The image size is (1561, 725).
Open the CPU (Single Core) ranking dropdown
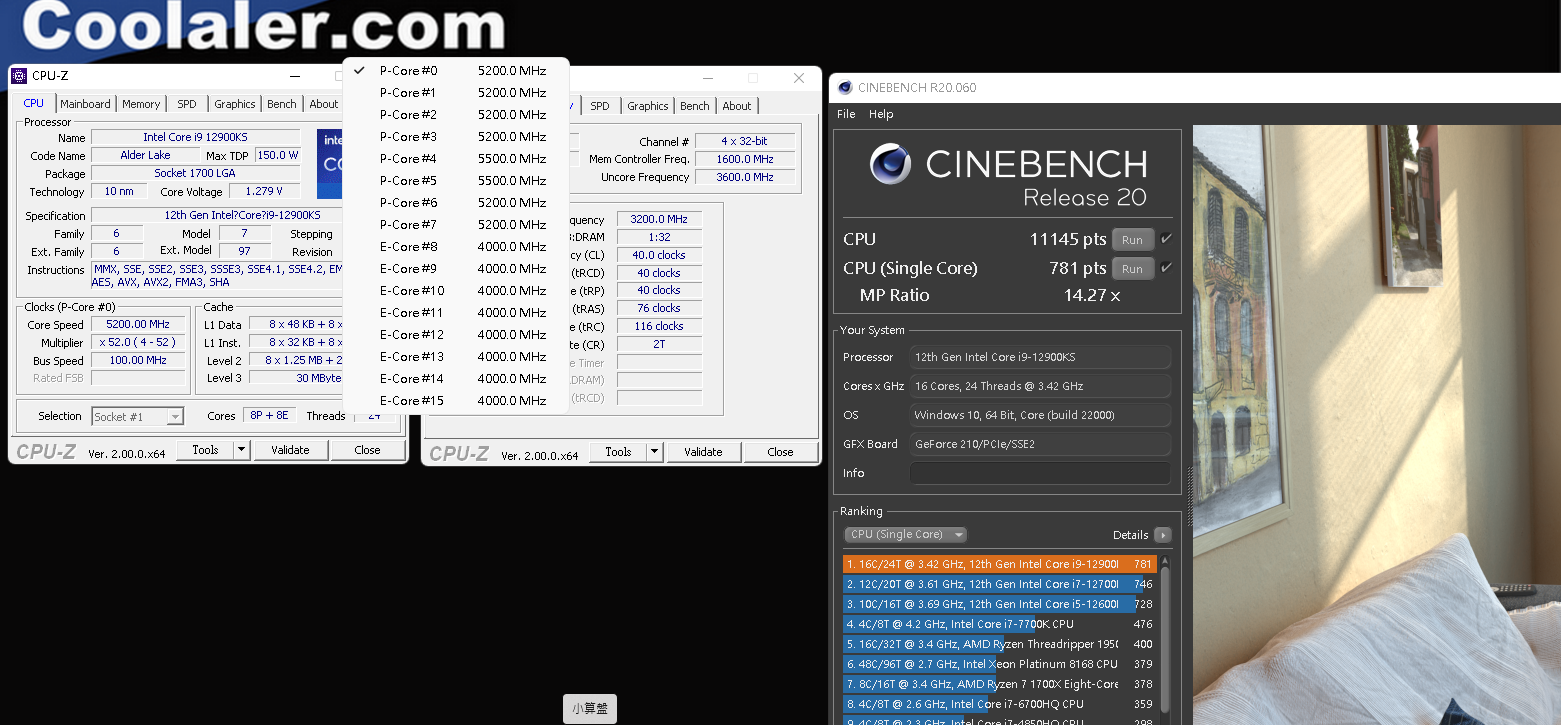(905, 534)
